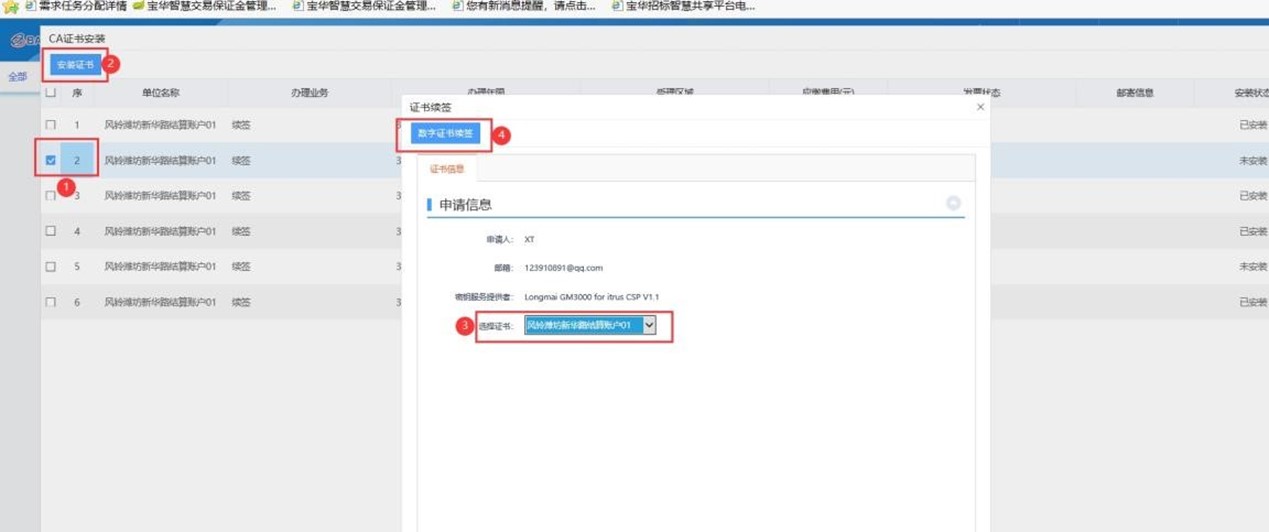
Task: Uncheck the checkbox for row 2
Action: (x=51, y=160)
